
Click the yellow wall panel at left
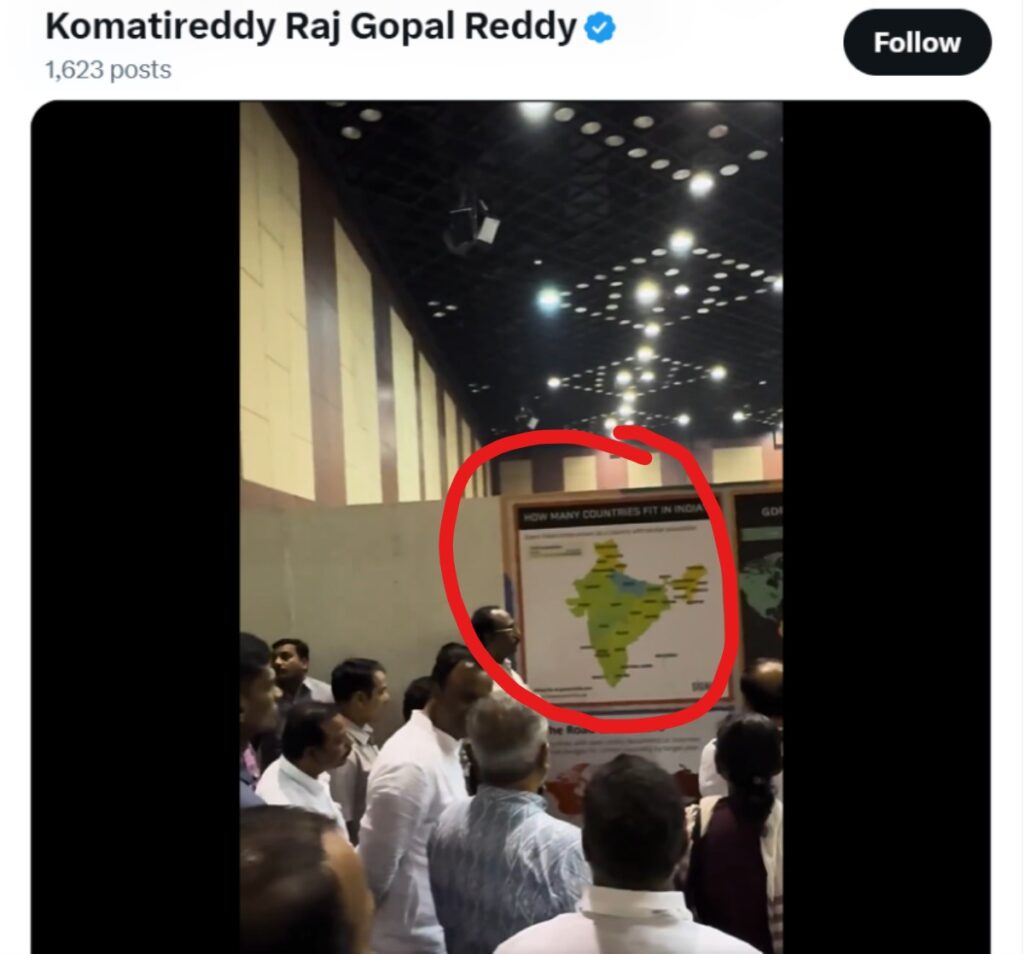pyautogui.click(x=274, y=300)
